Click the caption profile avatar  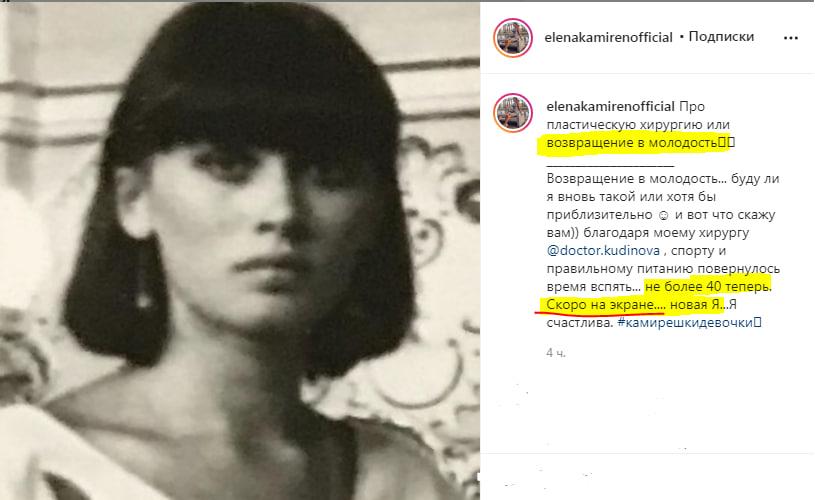tap(513, 113)
